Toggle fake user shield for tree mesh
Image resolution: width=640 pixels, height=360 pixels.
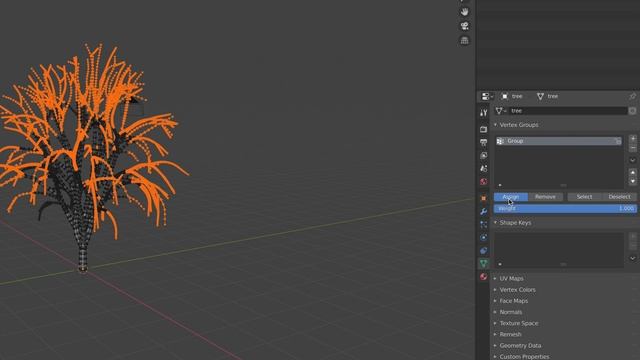632,111
